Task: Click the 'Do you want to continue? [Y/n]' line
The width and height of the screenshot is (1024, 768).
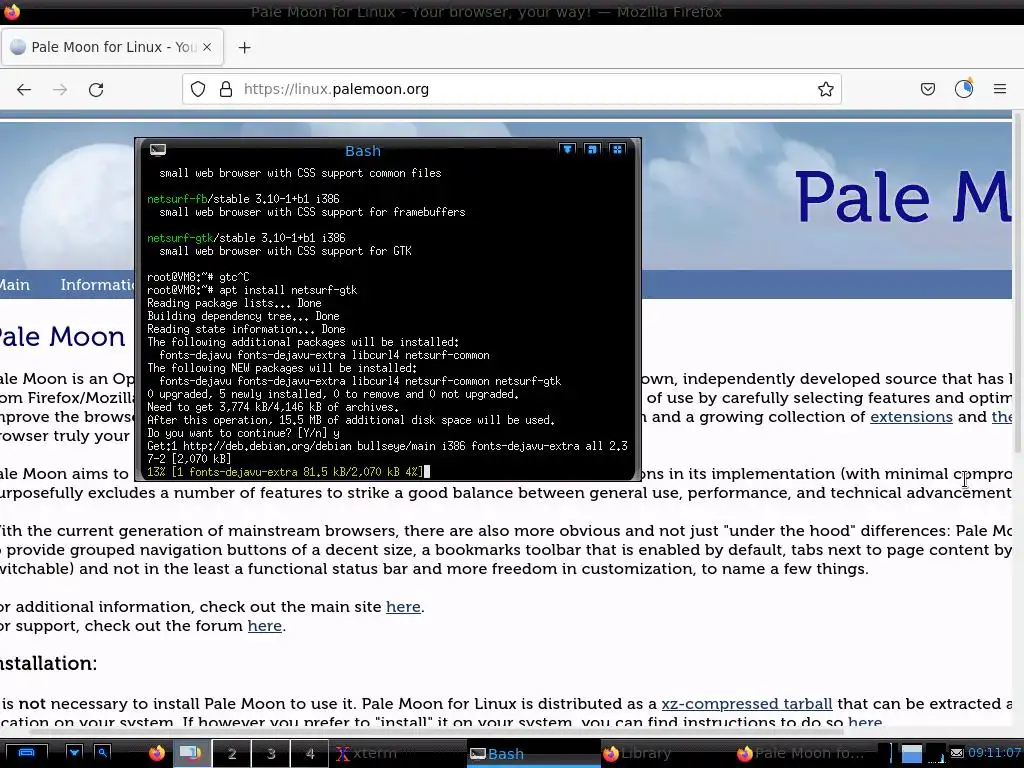Action: (x=243, y=433)
